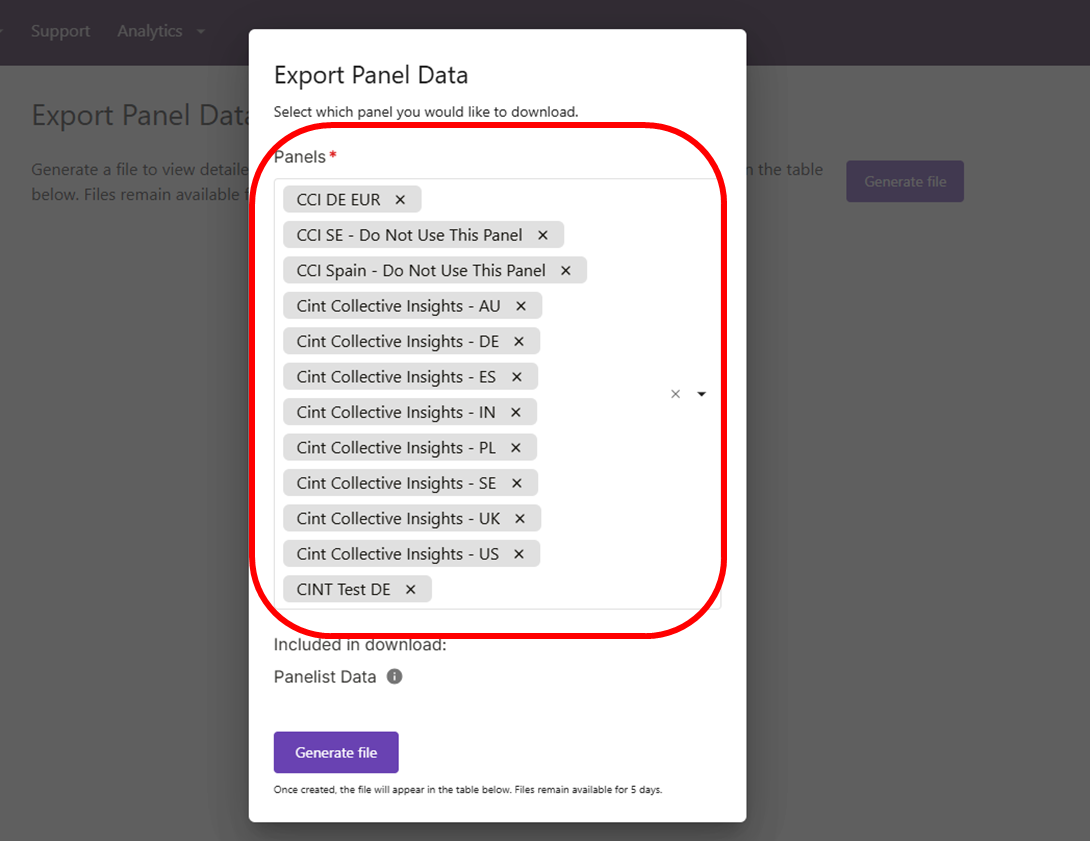The image size is (1090, 841).
Task: Expand the Panels selection dropdown
Action: tap(701, 394)
